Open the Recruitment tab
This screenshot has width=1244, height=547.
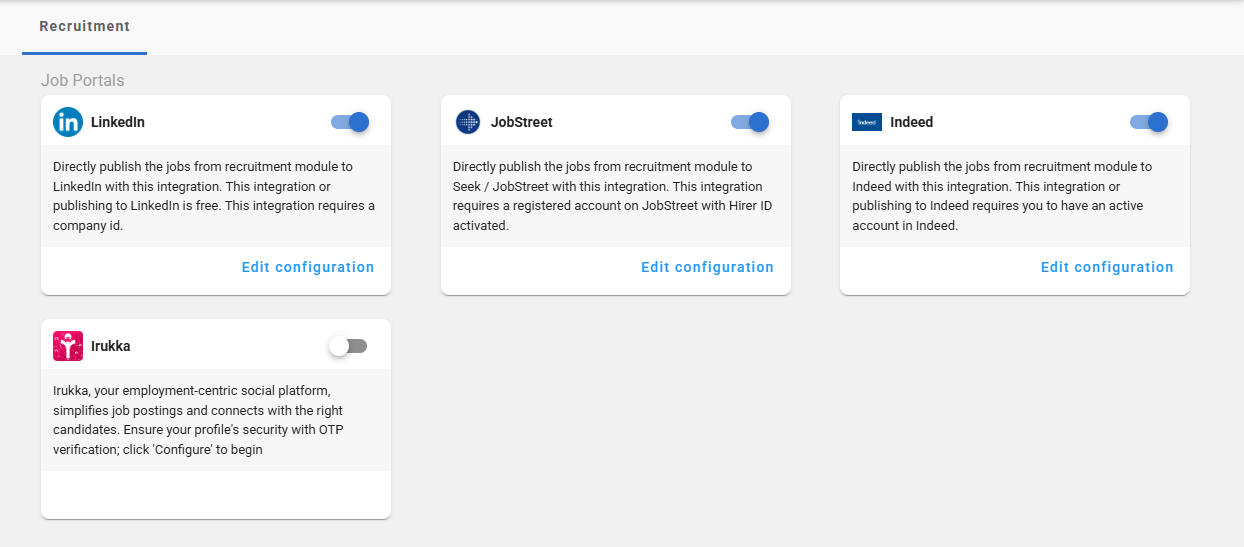(x=85, y=26)
